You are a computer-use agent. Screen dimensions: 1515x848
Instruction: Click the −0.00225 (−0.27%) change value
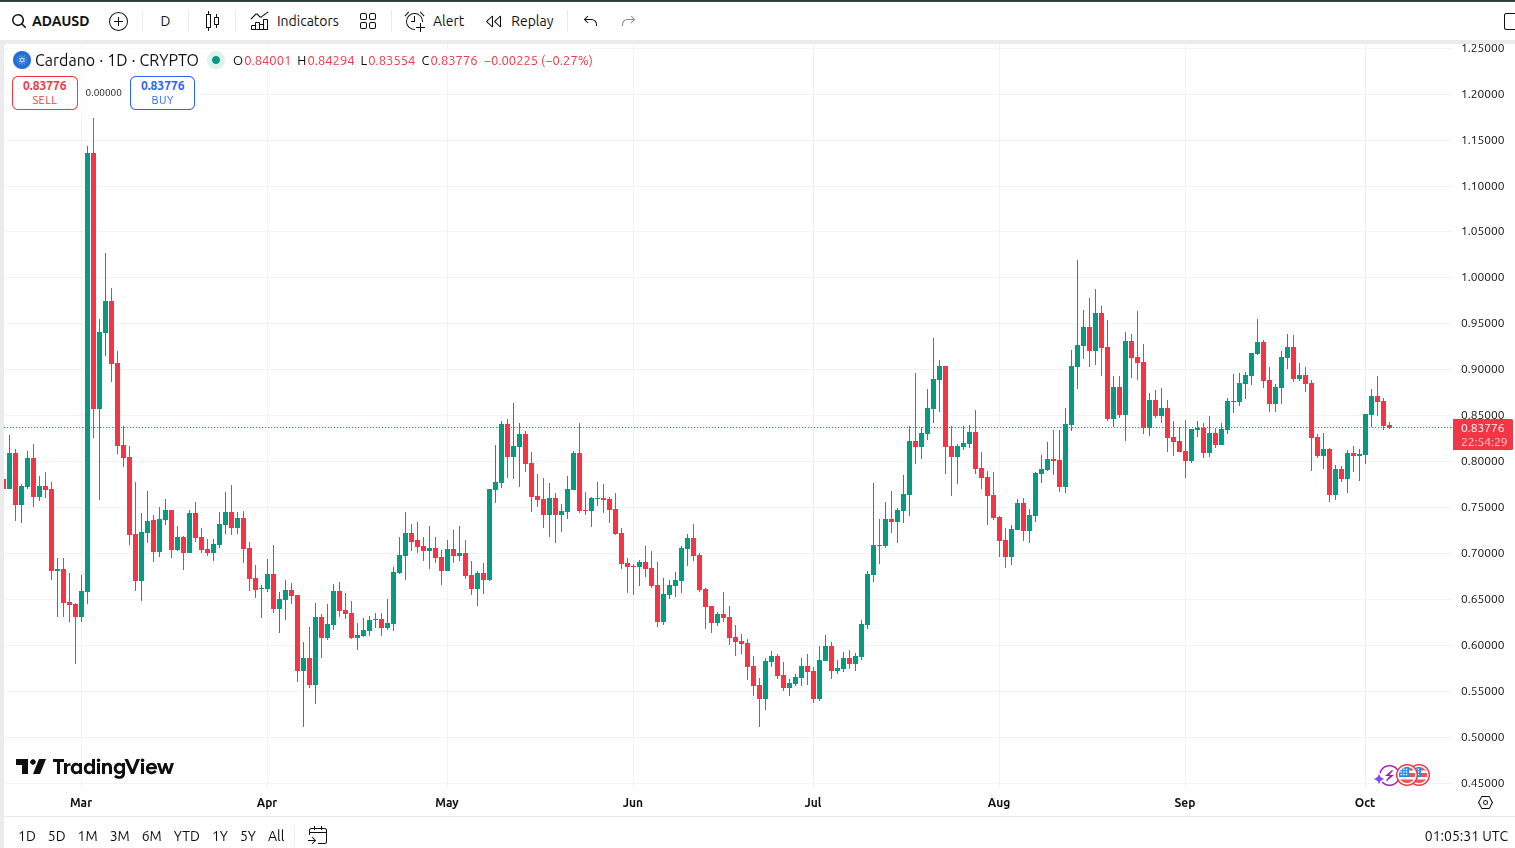click(538, 60)
